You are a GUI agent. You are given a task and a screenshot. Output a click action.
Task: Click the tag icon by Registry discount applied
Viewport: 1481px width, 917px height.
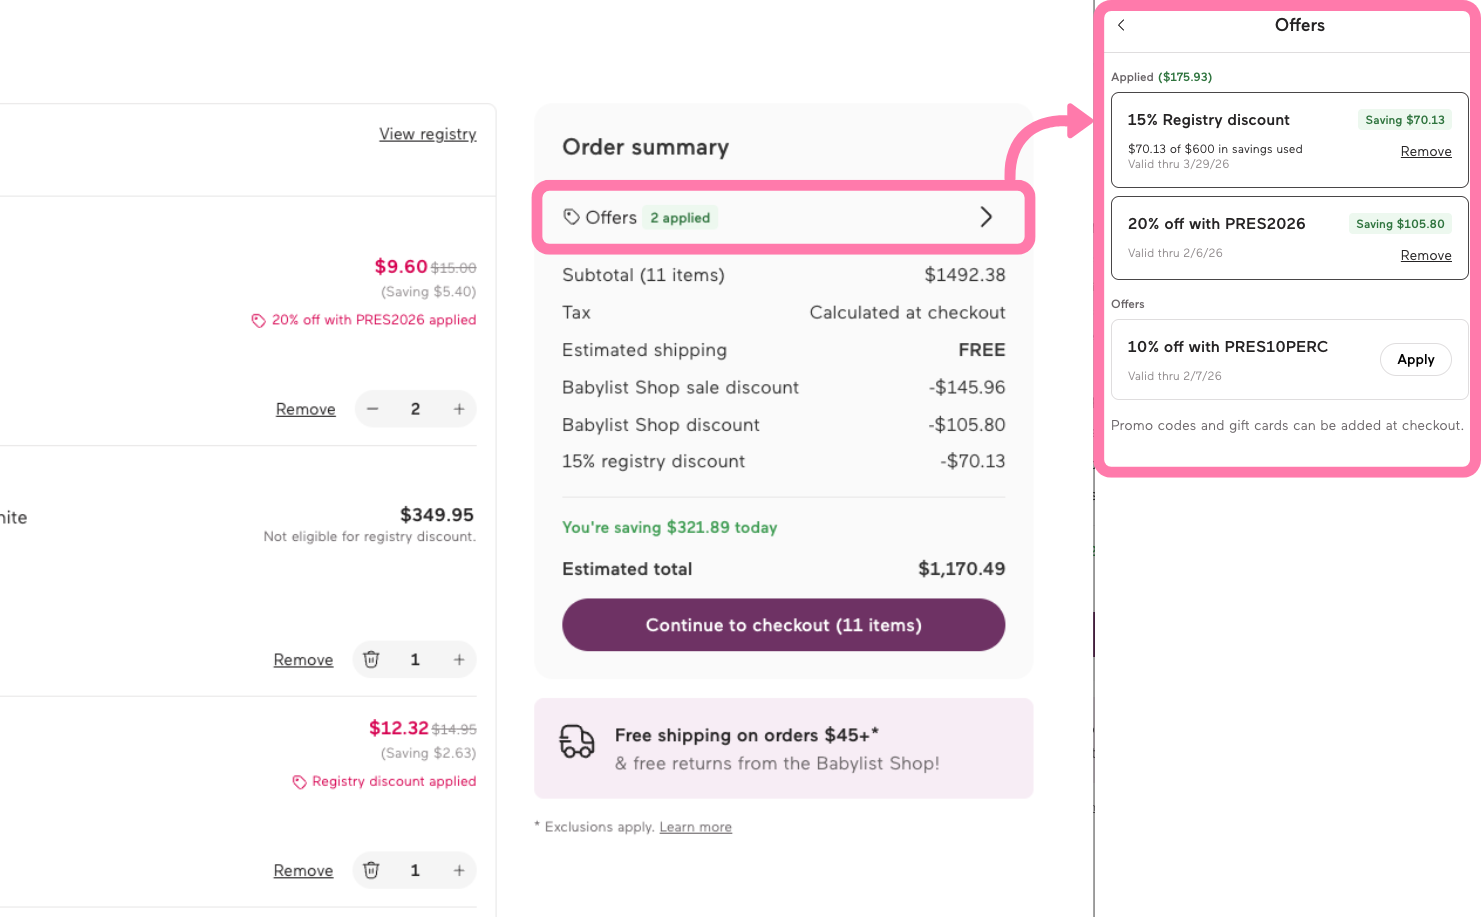299,782
